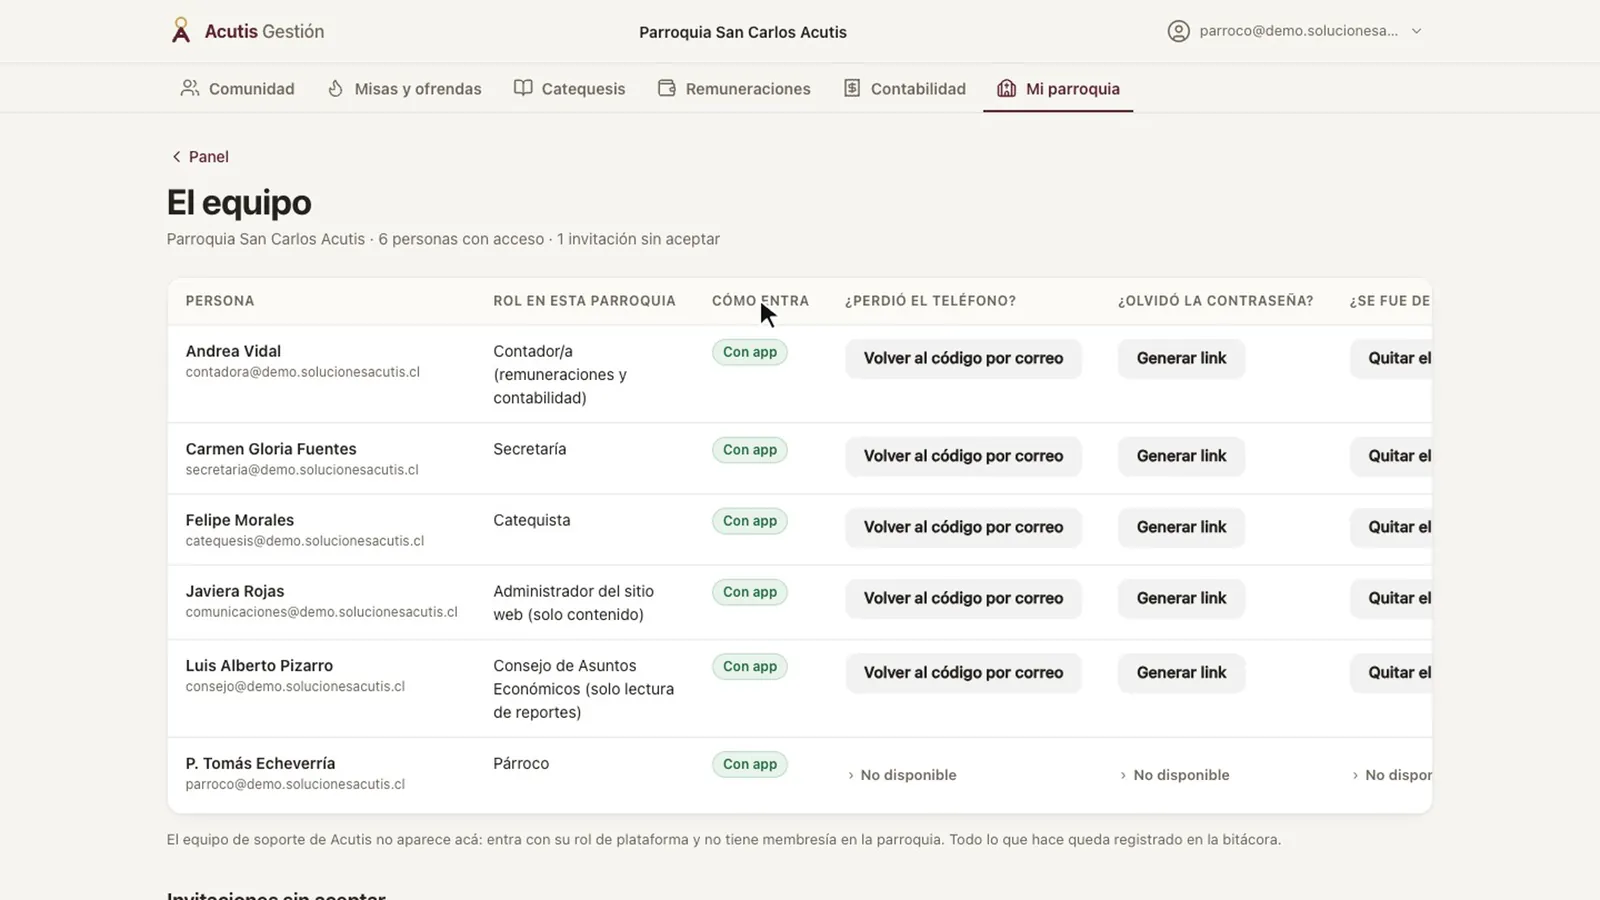
Task: Click Volver al código por correo for Andrea Vidal
Action: [963, 358]
